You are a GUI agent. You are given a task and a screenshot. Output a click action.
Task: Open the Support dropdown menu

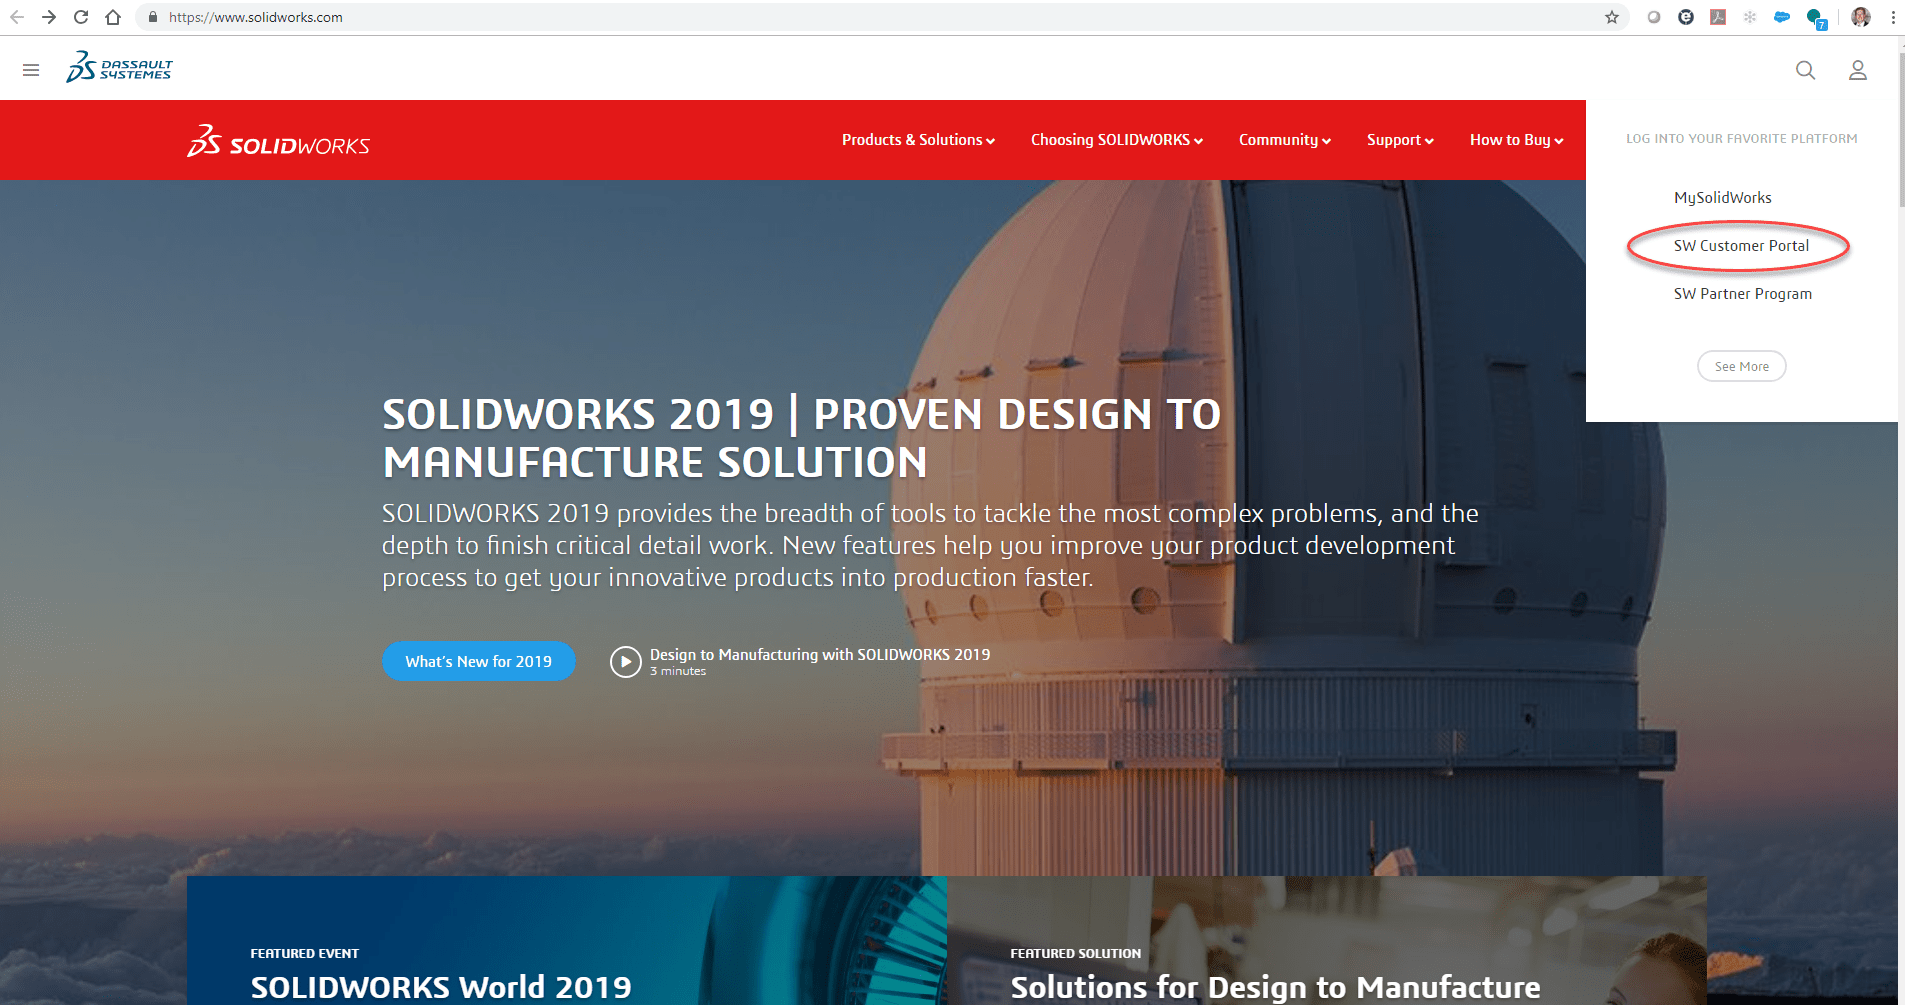1400,140
